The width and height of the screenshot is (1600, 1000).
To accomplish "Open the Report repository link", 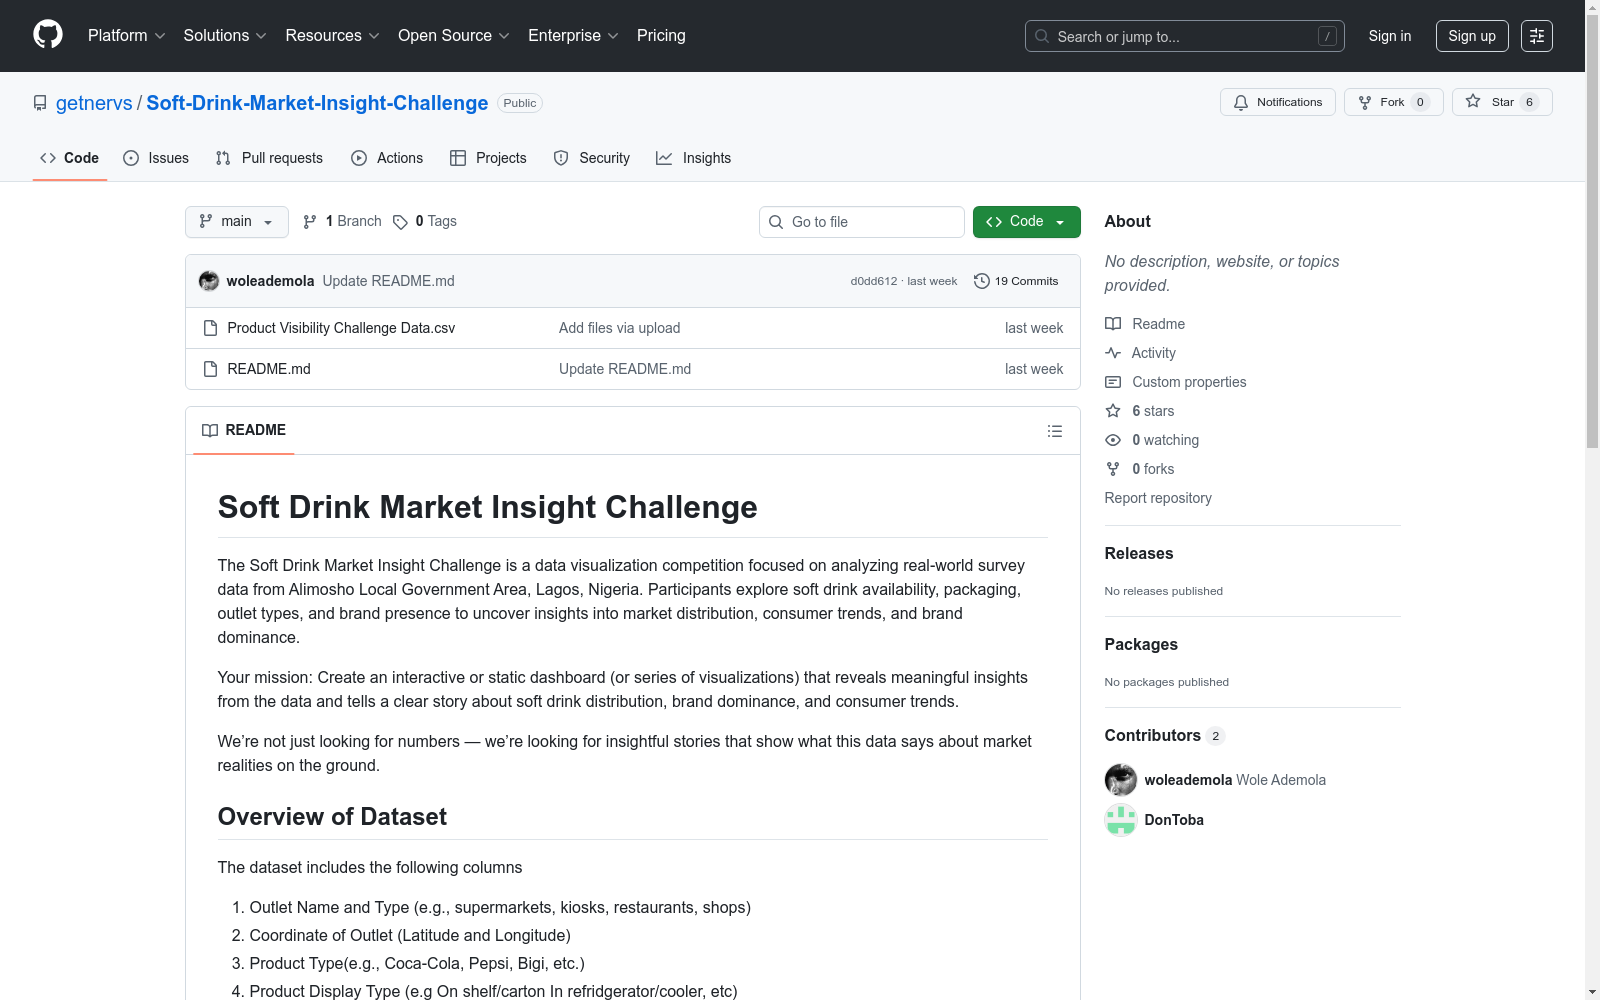I will pyautogui.click(x=1158, y=498).
